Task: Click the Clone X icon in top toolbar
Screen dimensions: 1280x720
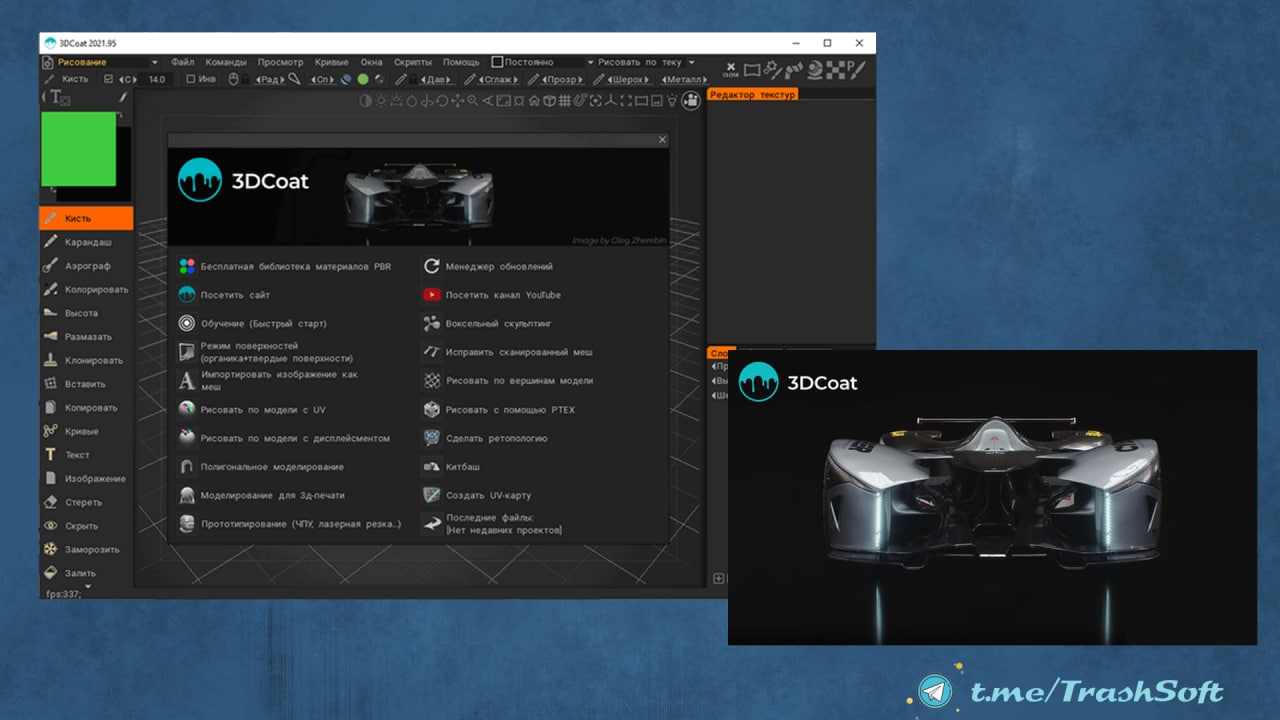Action: click(730, 70)
